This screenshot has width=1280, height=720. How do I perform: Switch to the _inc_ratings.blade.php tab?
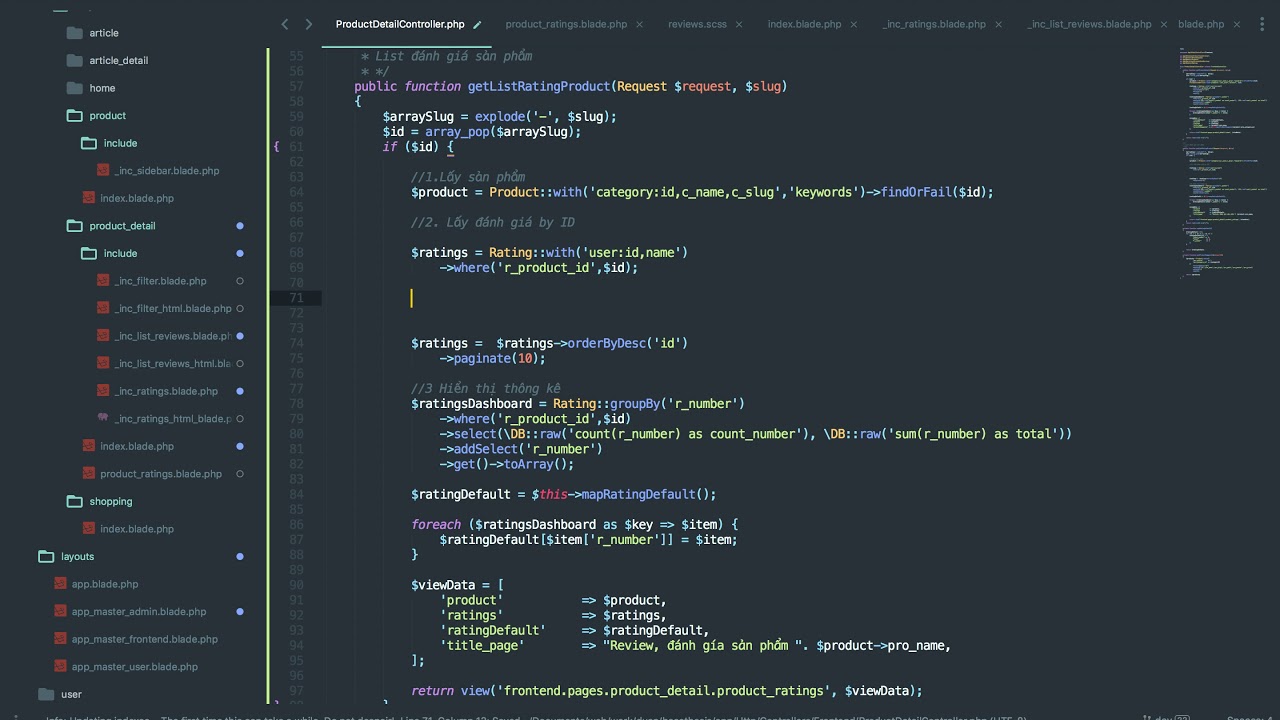point(934,24)
